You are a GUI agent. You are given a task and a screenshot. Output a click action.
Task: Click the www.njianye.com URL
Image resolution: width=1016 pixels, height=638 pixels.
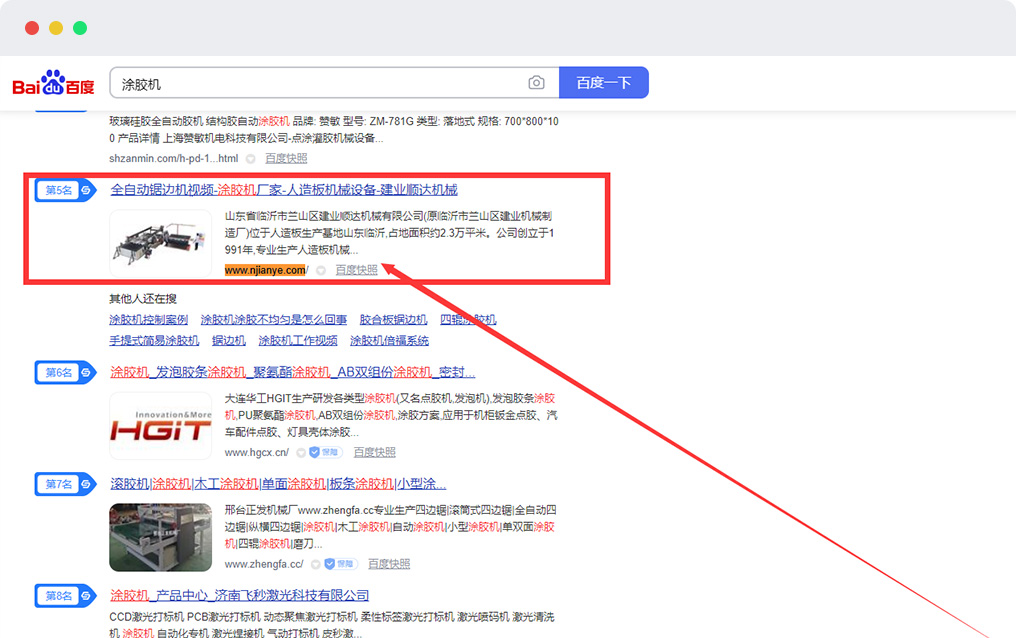[x=266, y=270]
